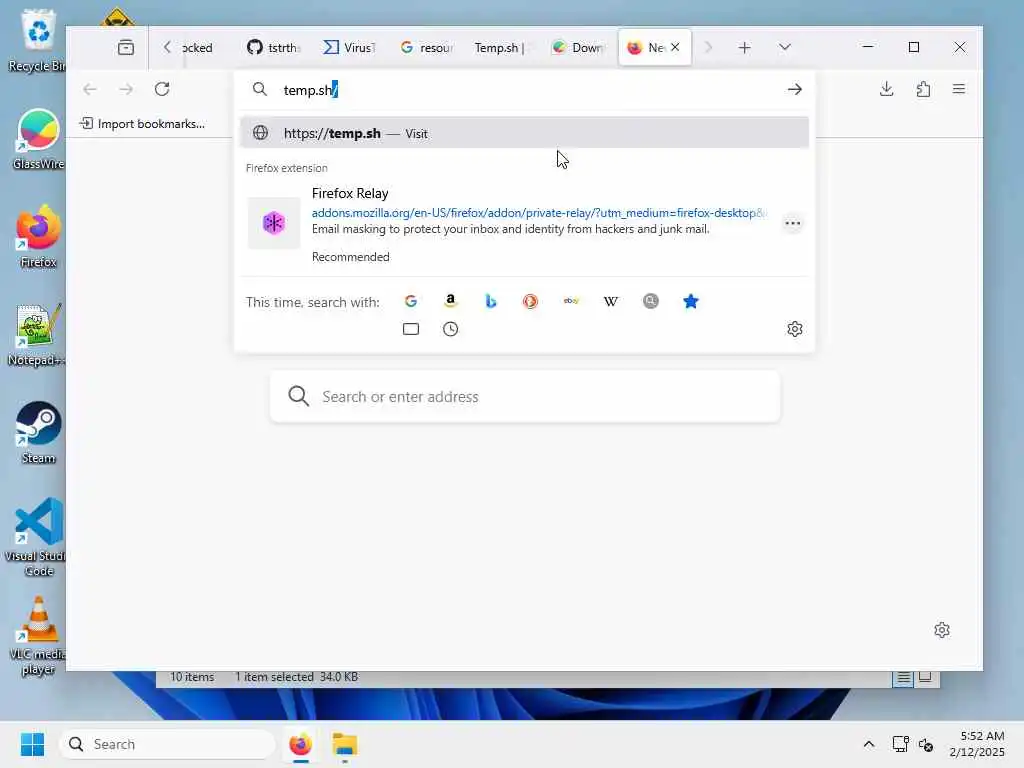
Task: Search this time with Google
Action: click(x=411, y=301)
